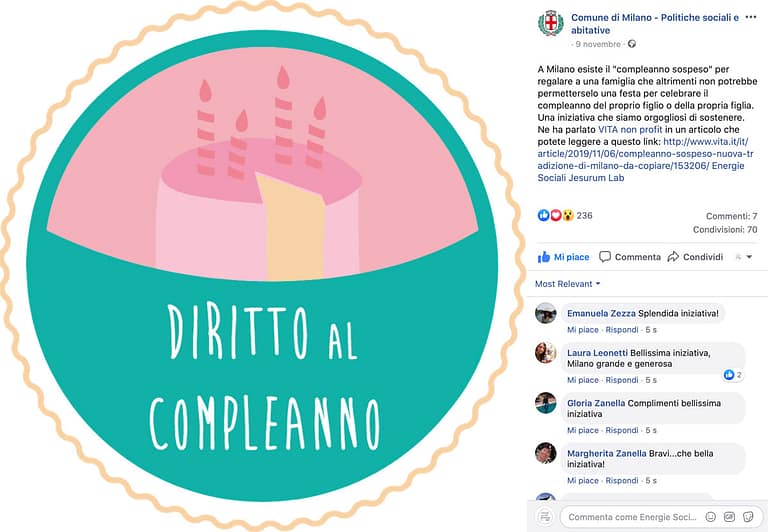Click the VITA non profit page link
This screenshot has width=768, height=532.
(630, 130)
